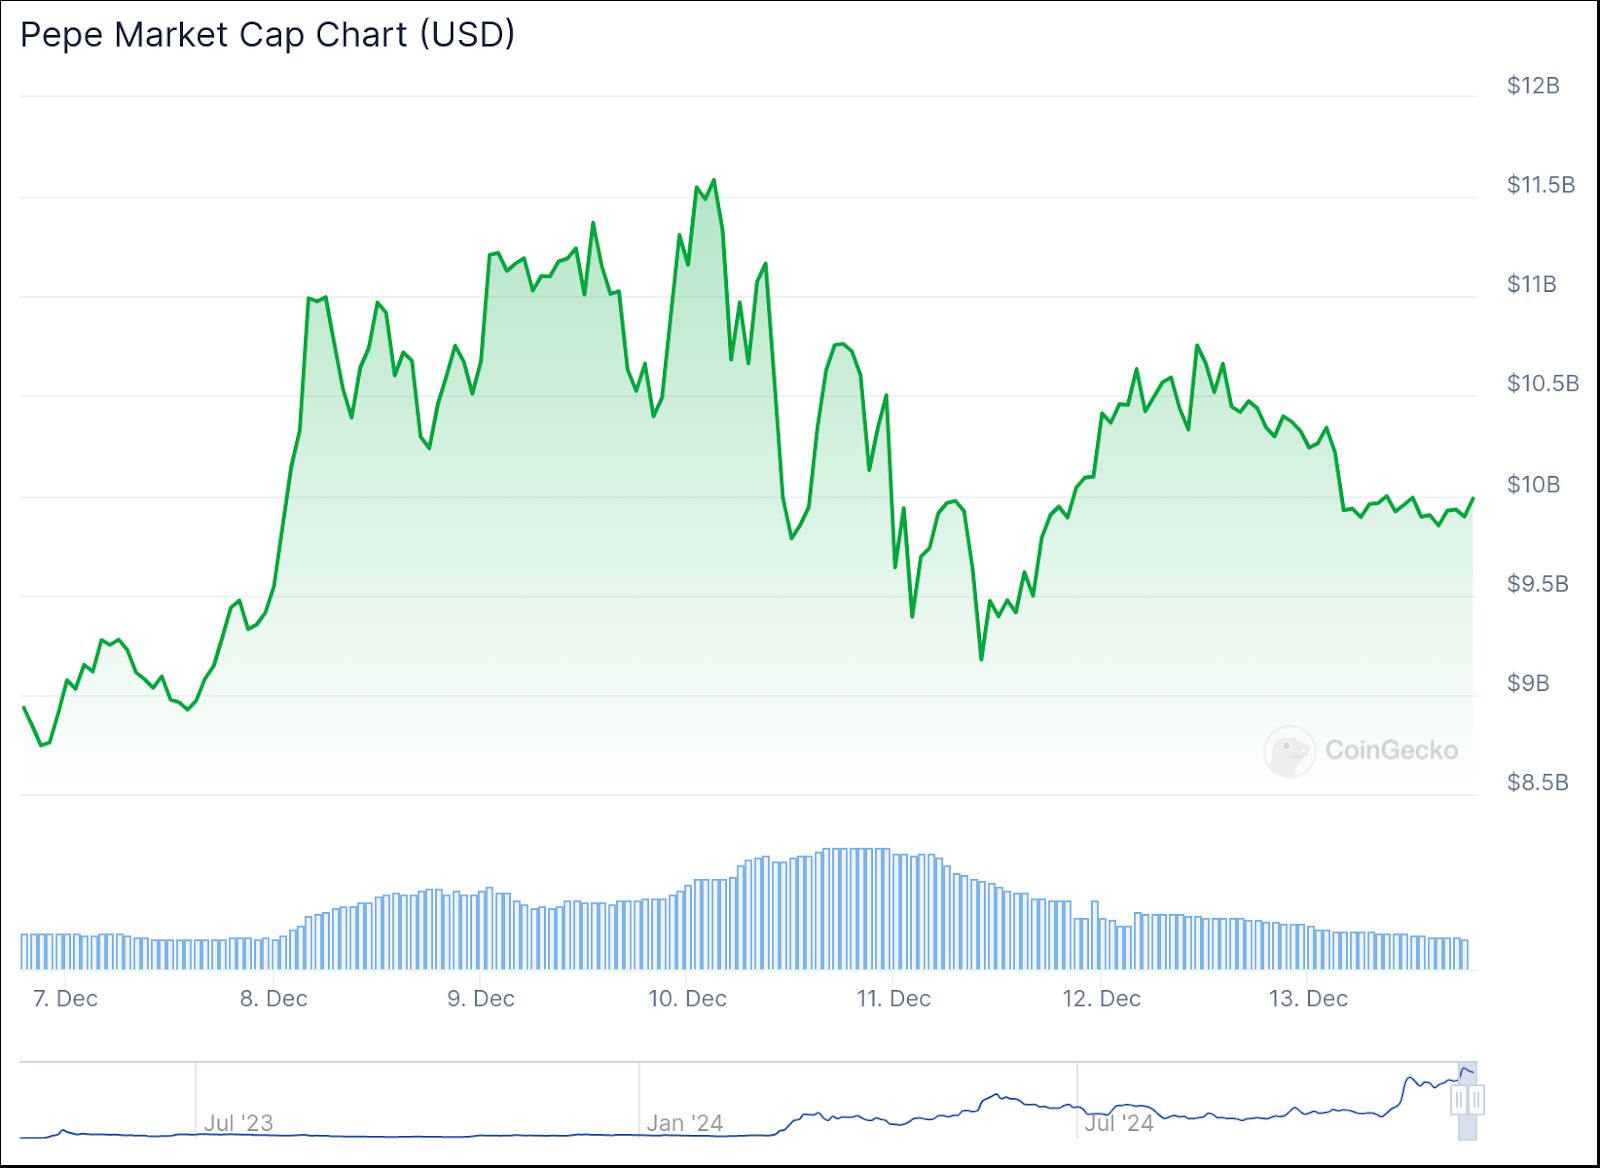Click the $8.5B price axis label

(x=1537, y=783)
